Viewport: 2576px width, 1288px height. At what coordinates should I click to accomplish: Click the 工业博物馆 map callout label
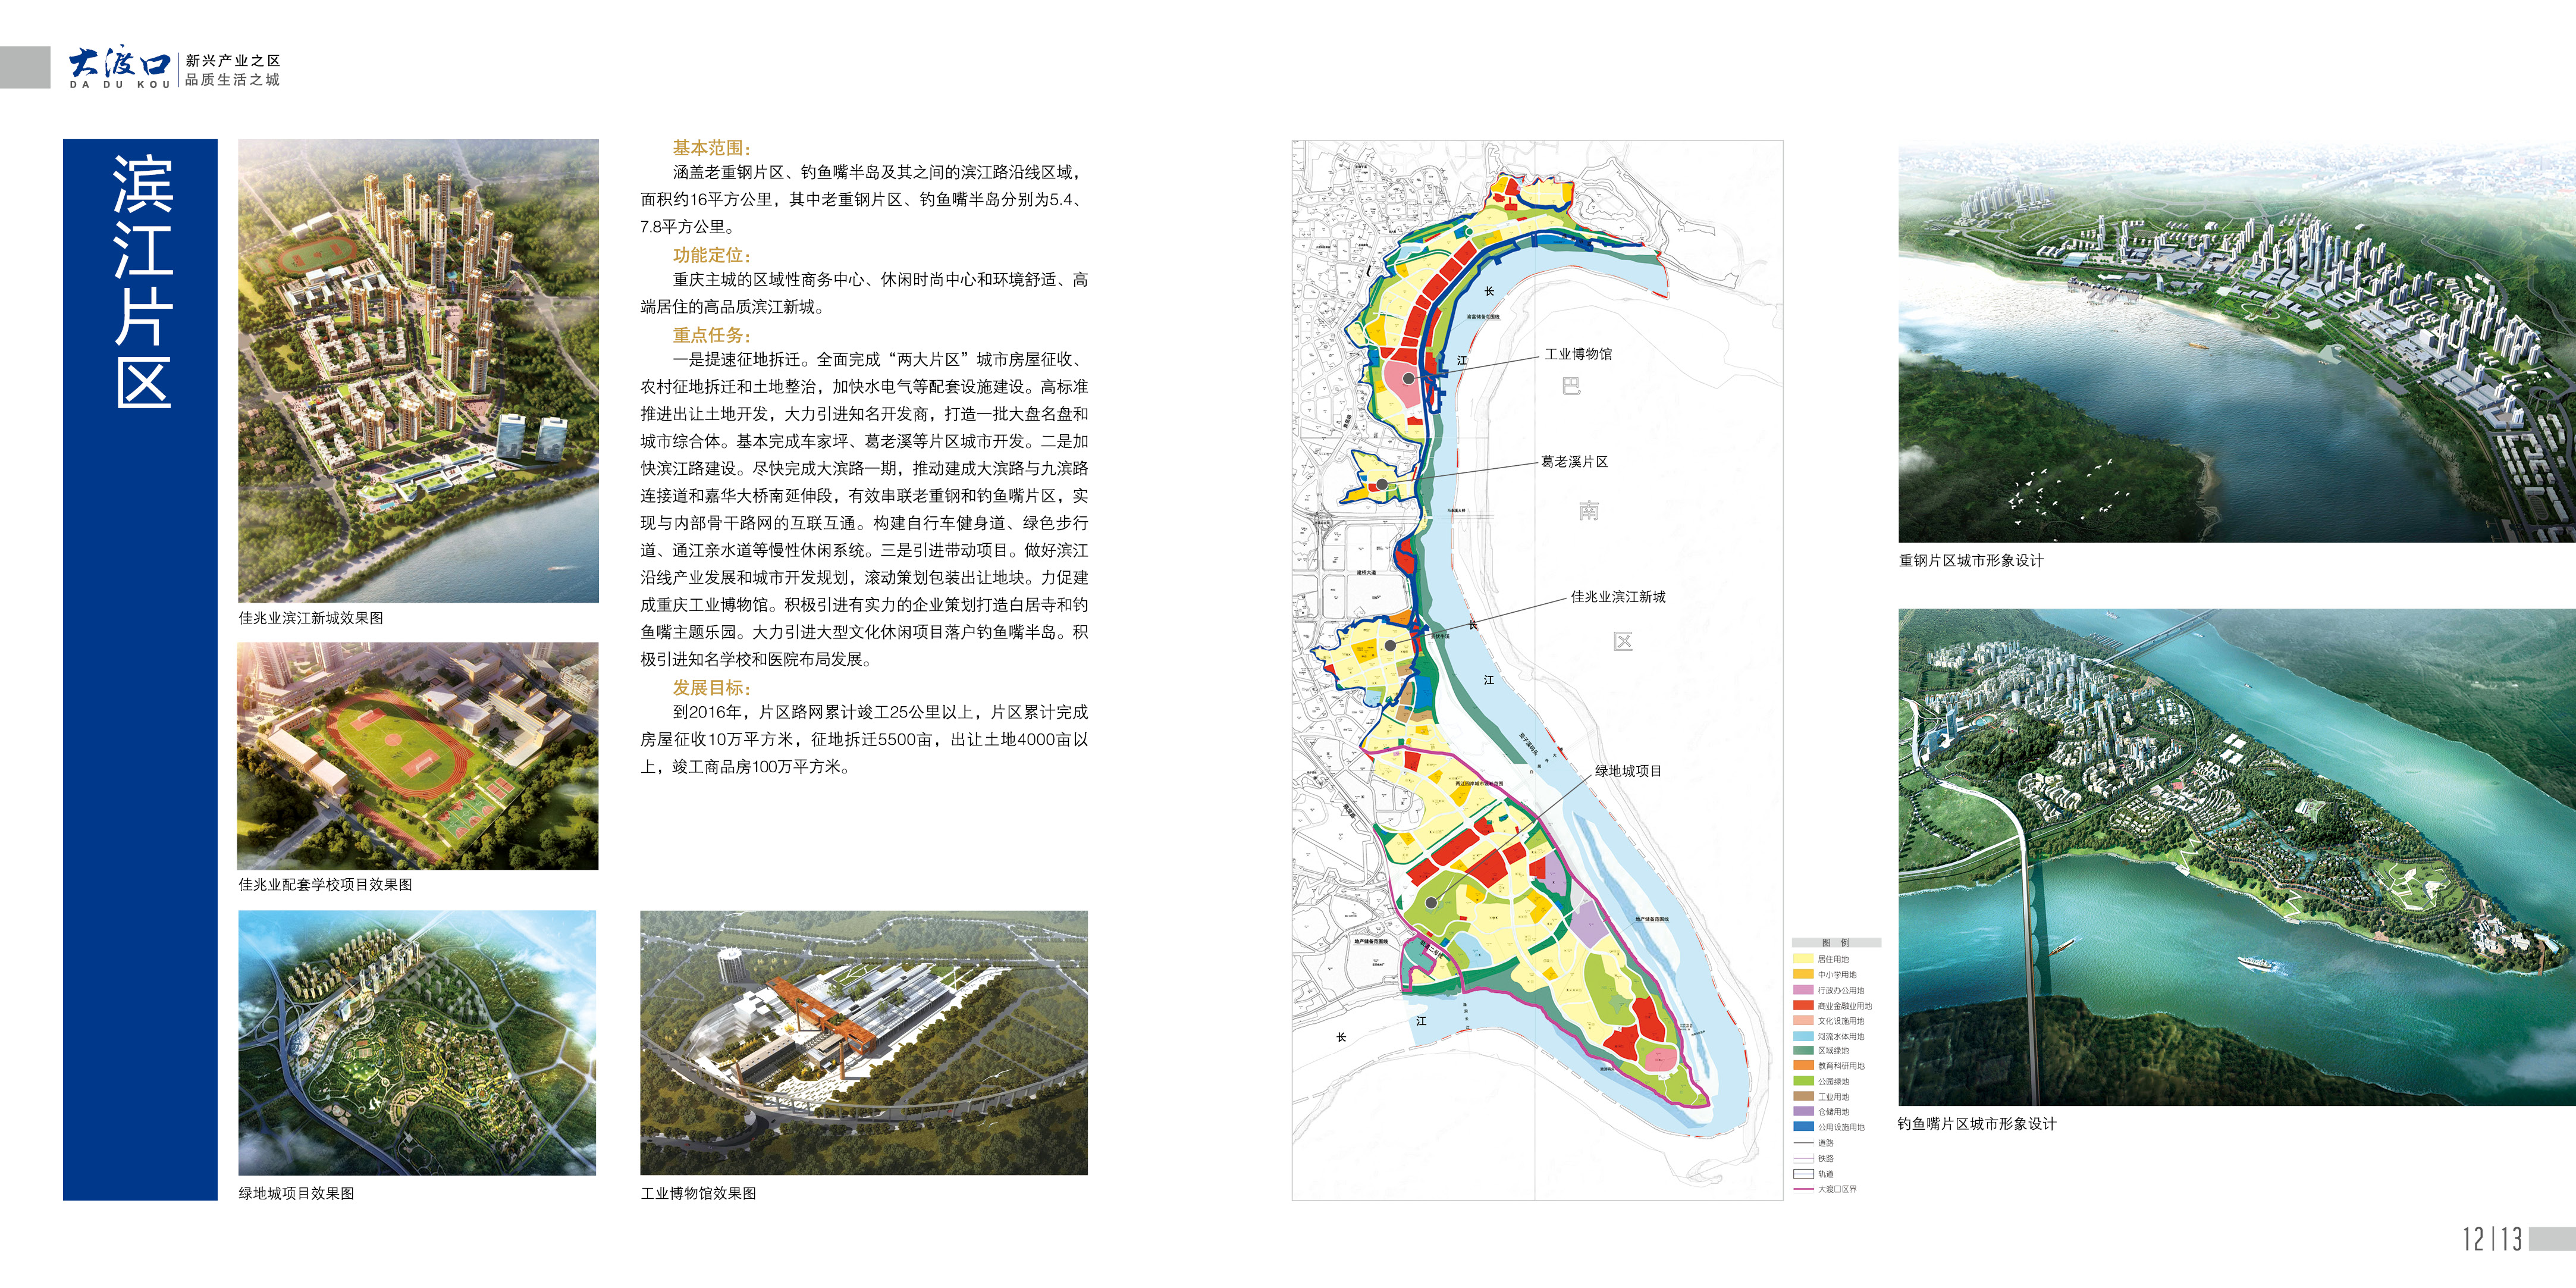point(1578,354)
